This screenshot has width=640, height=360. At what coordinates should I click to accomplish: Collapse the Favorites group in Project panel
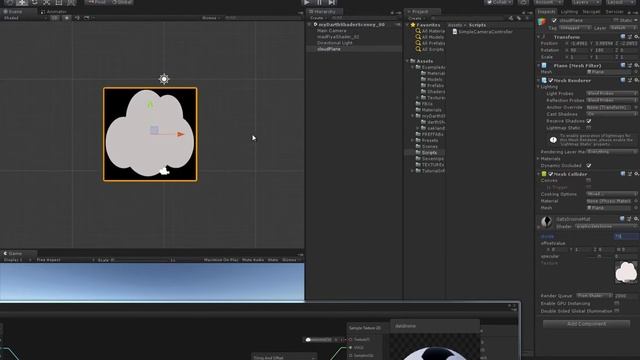[407, 25]
